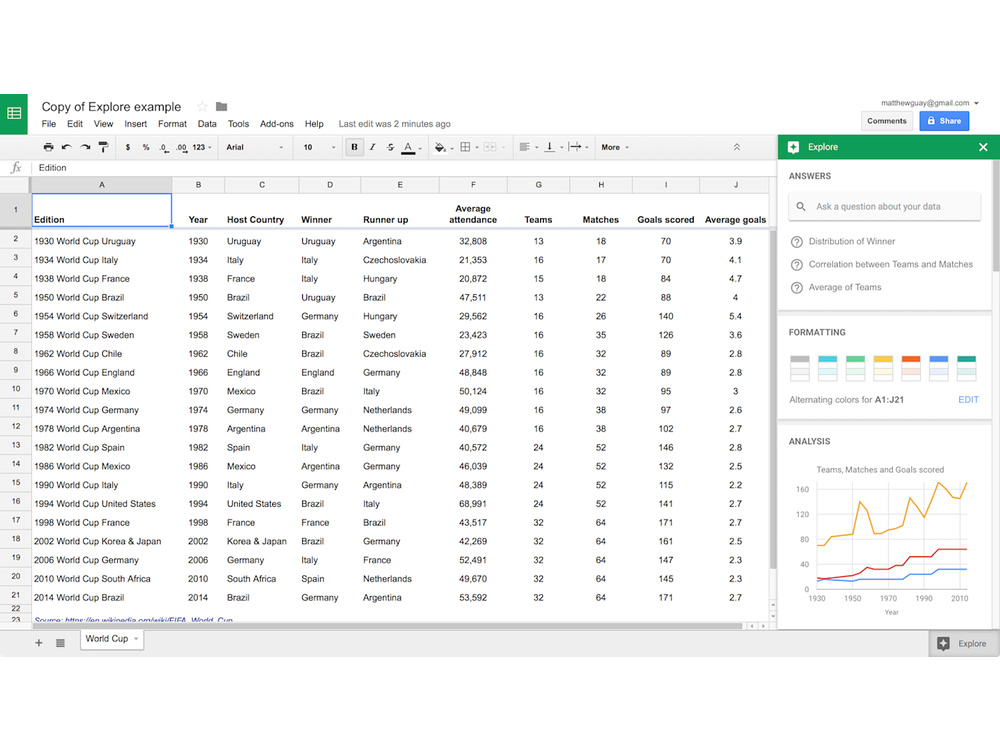
Task: Format selection as percent
Action: pos(146,147)
